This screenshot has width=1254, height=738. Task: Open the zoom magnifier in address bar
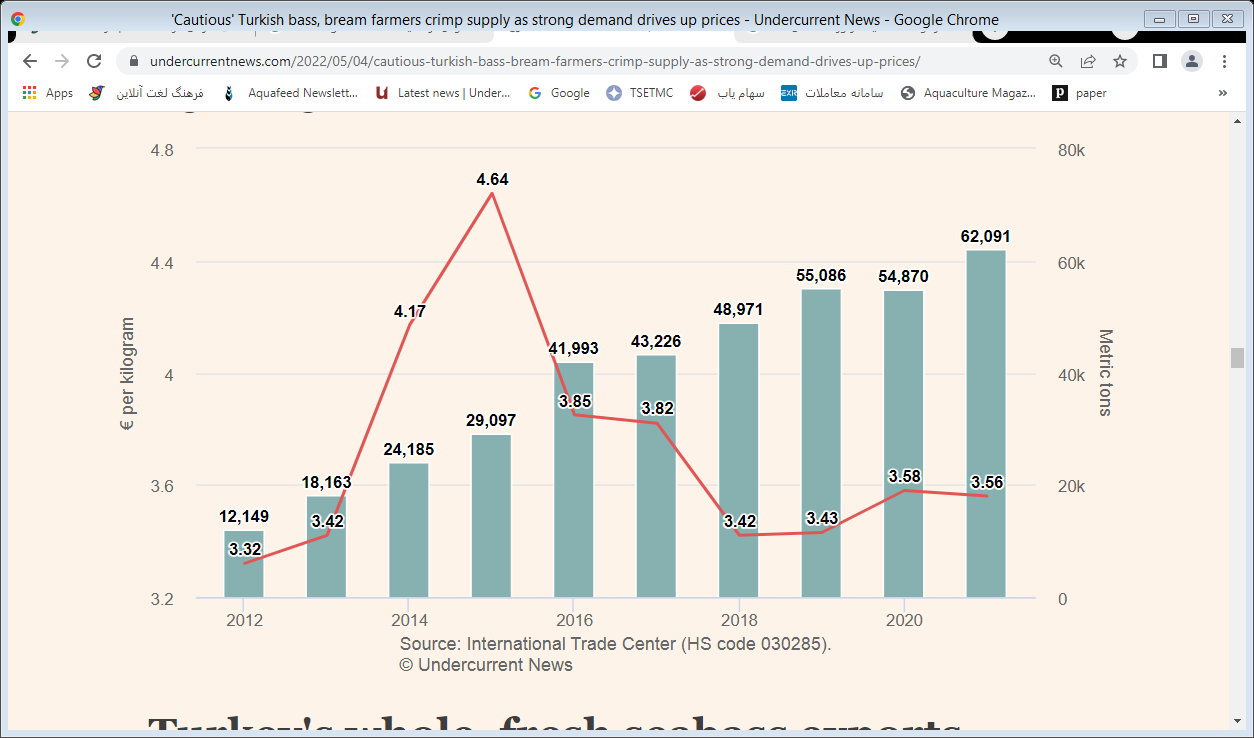pos(1056,61)
